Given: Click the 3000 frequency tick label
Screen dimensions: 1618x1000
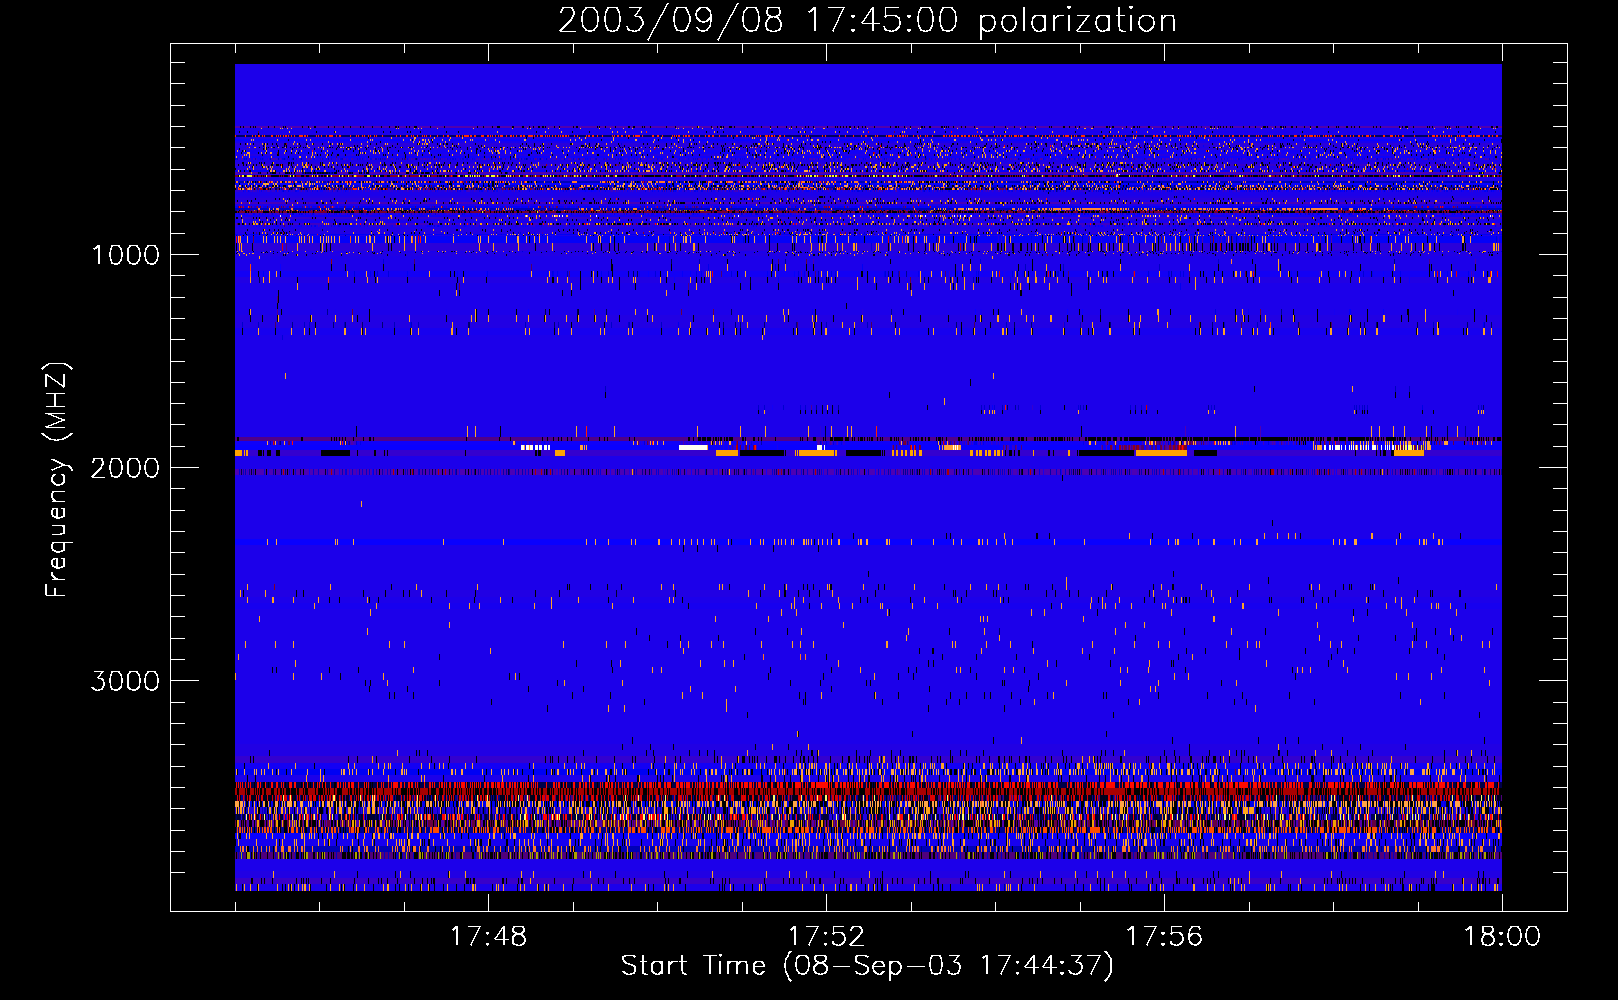Looking at the screenshot, I should pos(125,681).
